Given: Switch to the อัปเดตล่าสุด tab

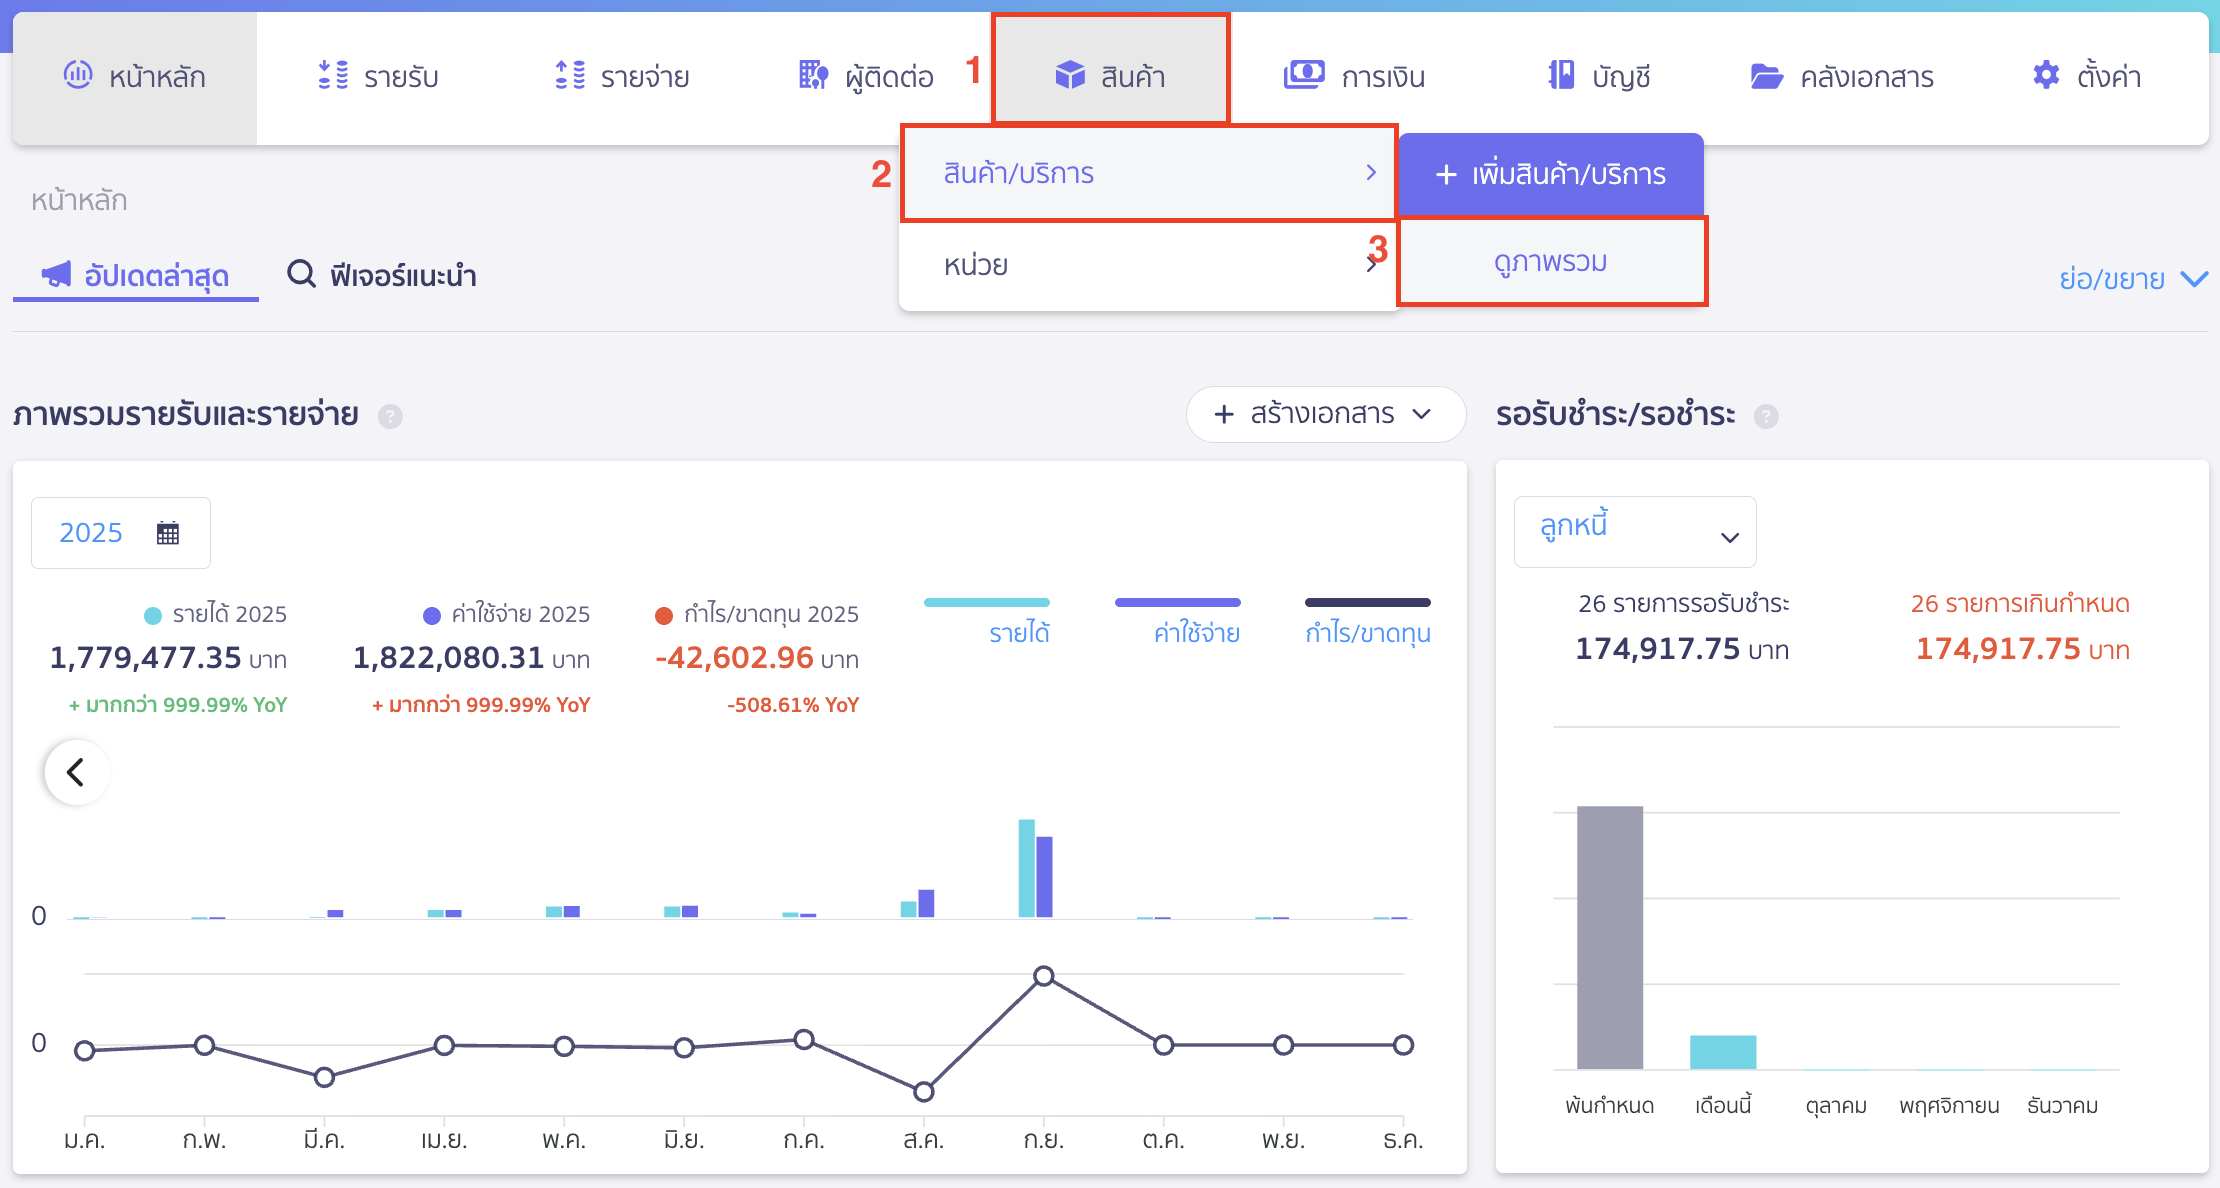Looking at the screenshot, I should tap(135, 275).
